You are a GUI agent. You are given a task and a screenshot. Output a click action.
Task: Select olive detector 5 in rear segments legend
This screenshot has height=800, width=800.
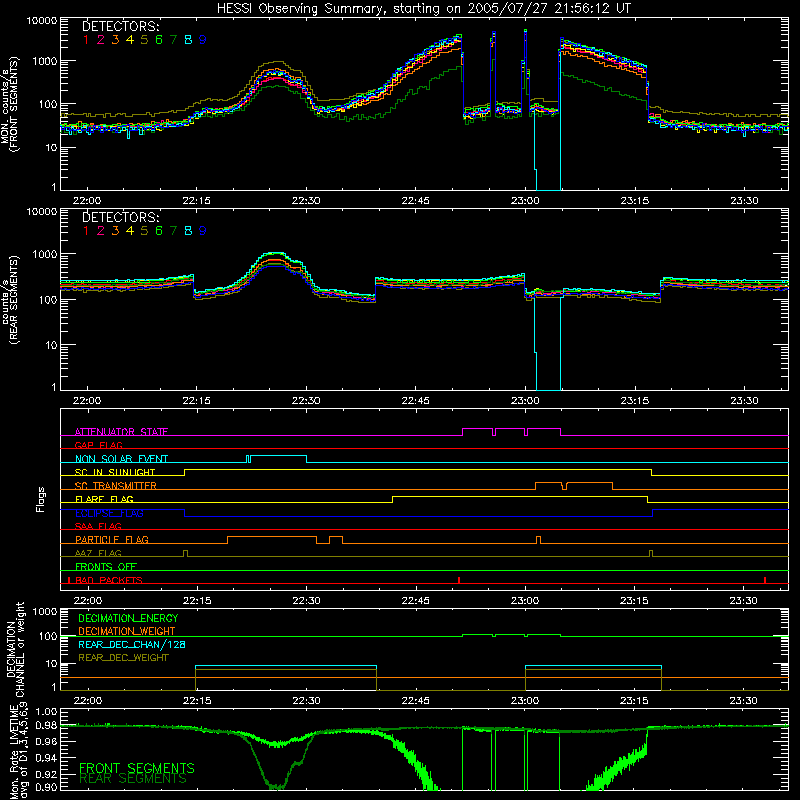click(x=144, y=231)
